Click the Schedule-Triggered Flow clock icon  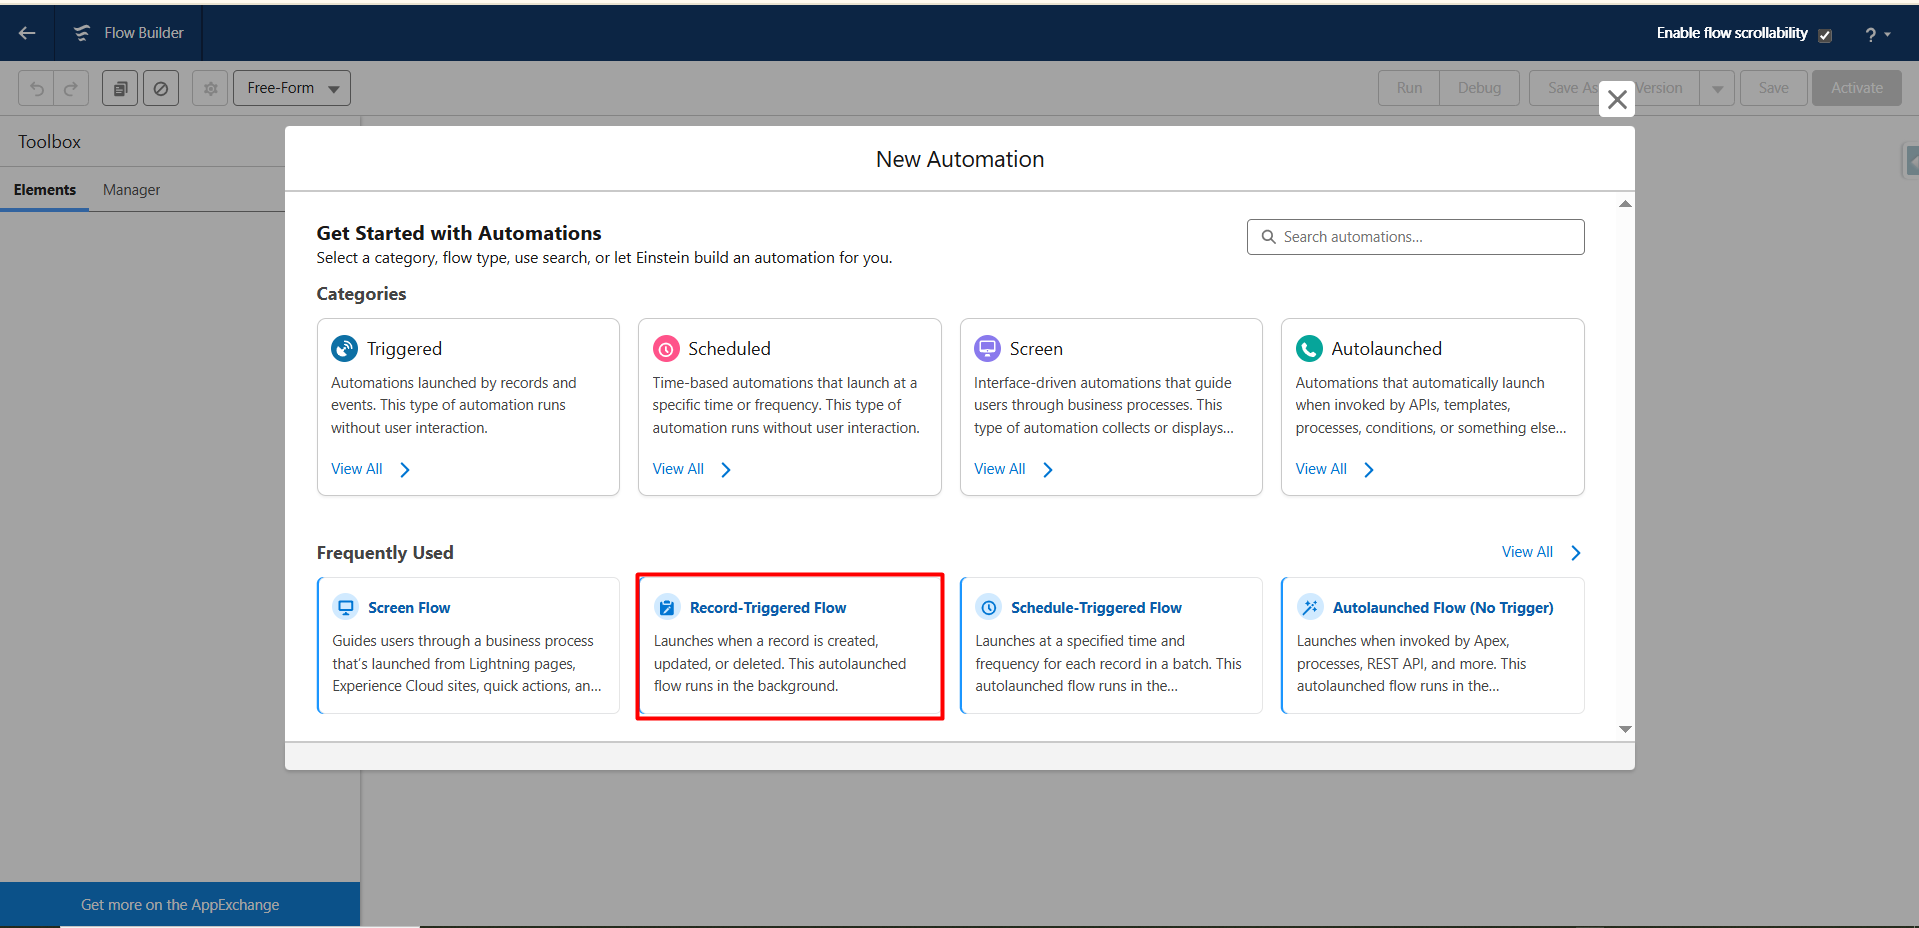click(989, 607)
